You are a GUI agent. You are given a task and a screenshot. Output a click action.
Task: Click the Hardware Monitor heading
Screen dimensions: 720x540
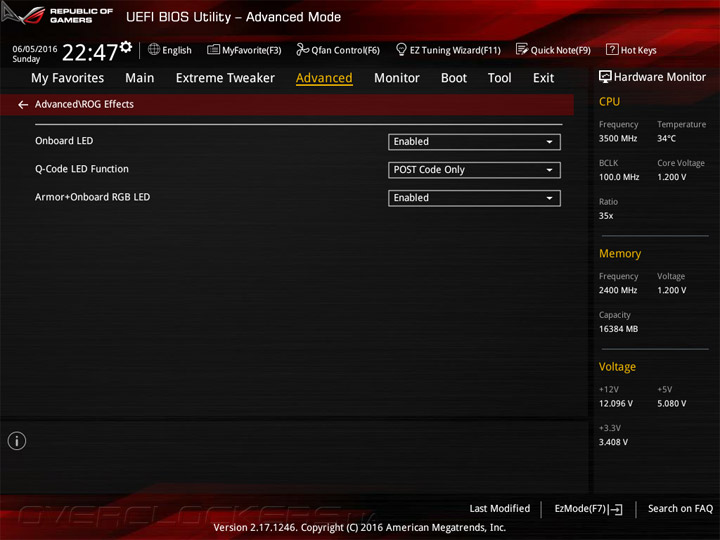[x=660, y=77]
